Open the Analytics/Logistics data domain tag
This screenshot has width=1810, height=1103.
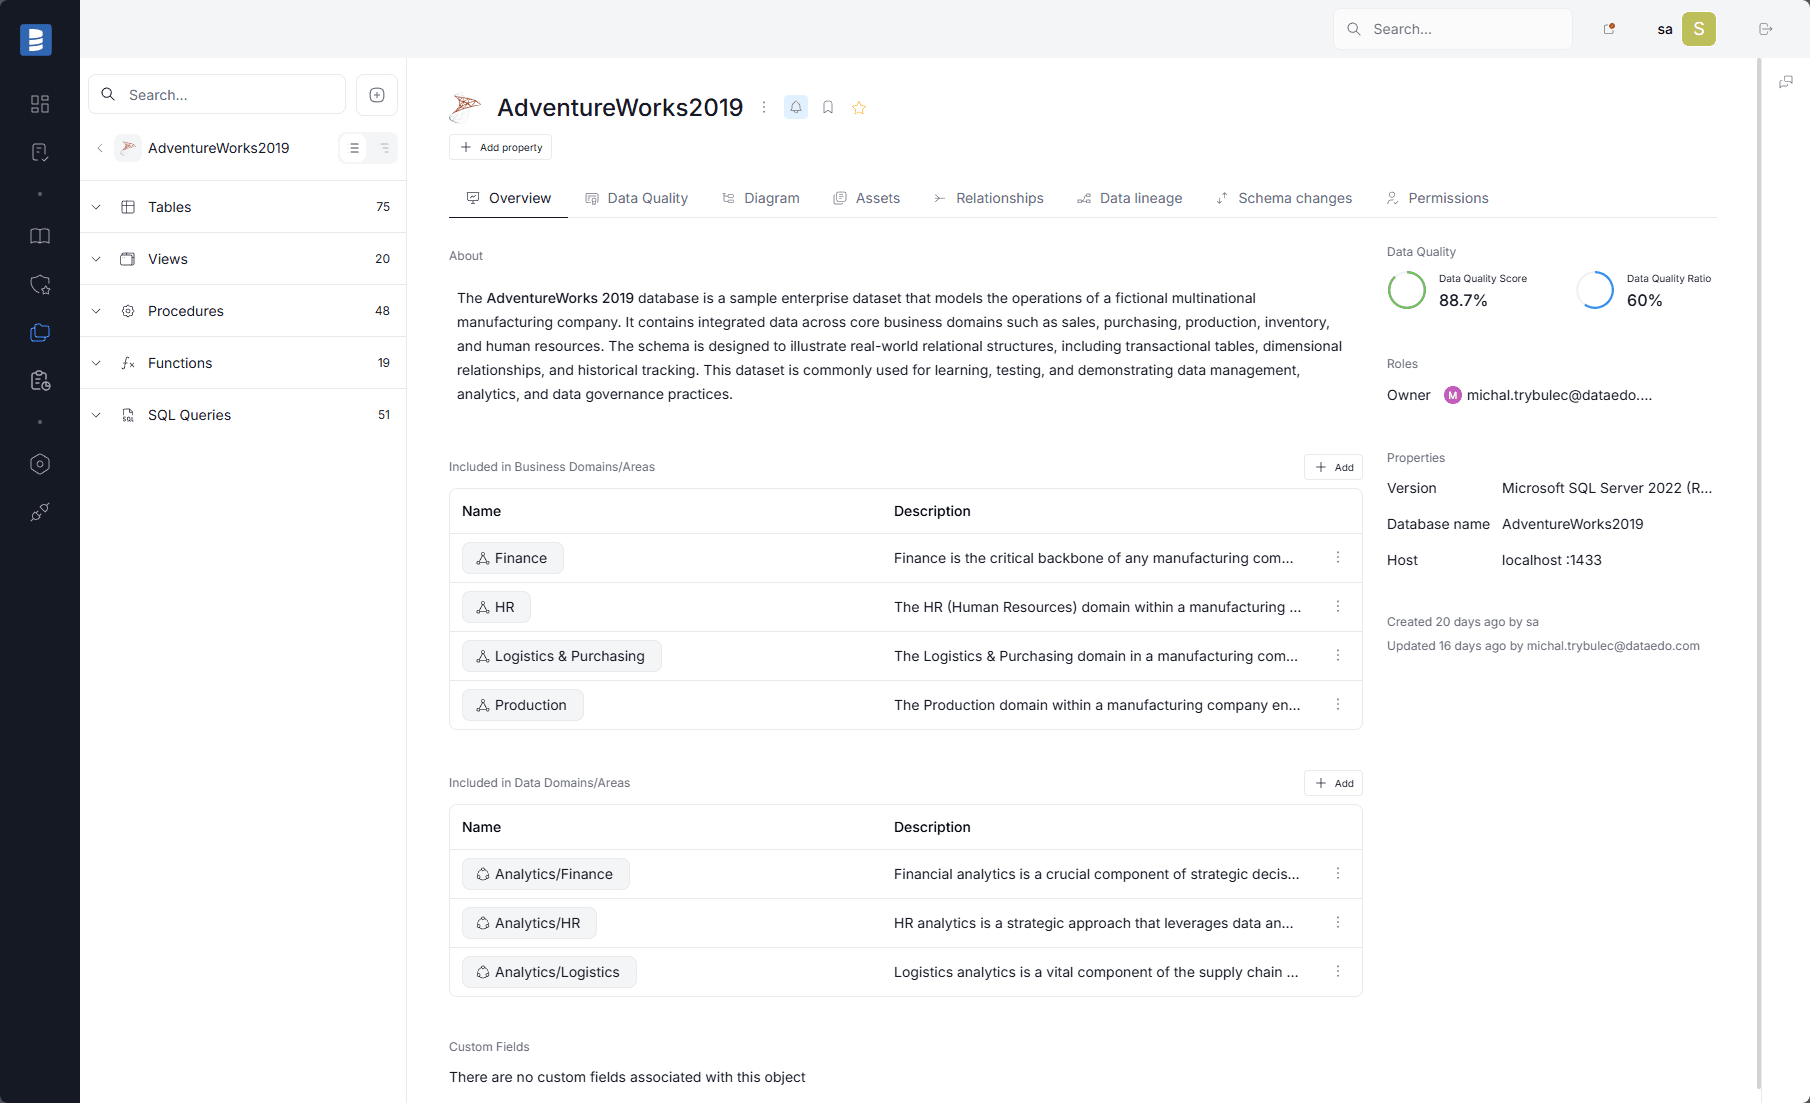click(x=549, y=972)
